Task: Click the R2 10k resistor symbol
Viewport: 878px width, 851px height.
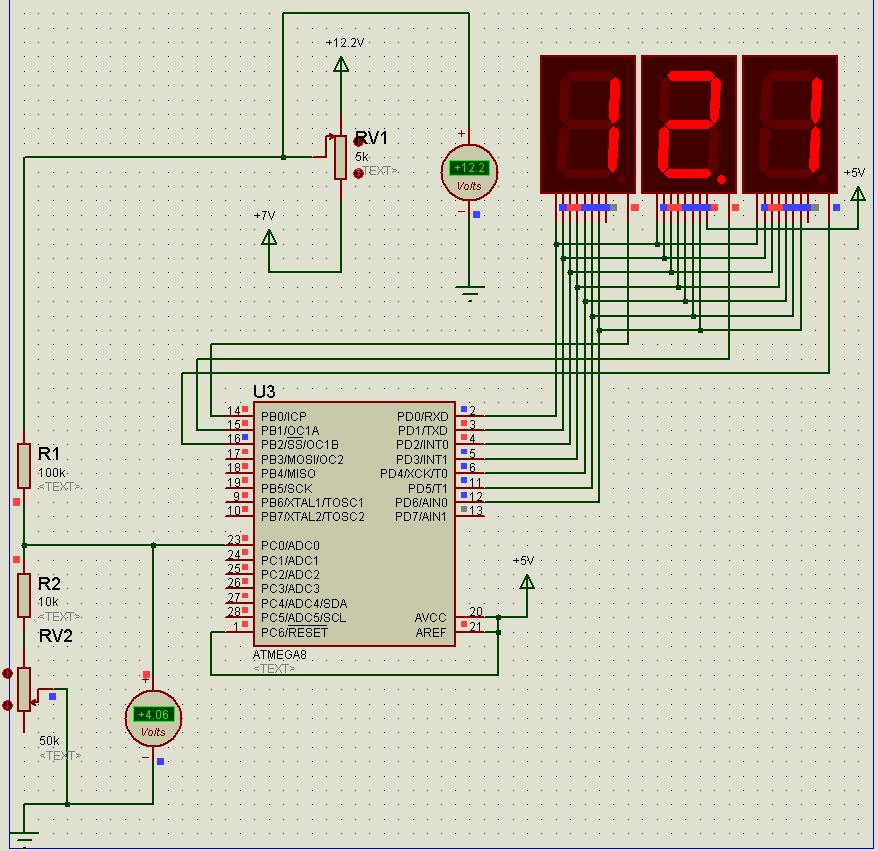Action: coord(24,595)
